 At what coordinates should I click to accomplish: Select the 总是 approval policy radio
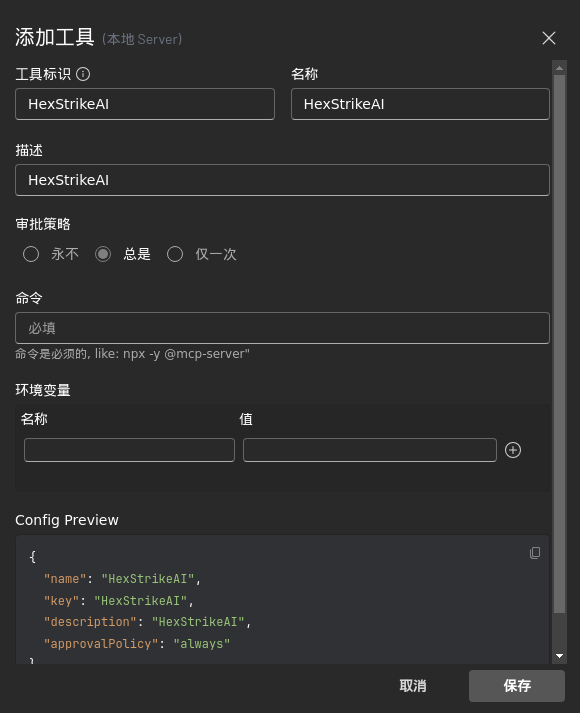tap(103, 254)
